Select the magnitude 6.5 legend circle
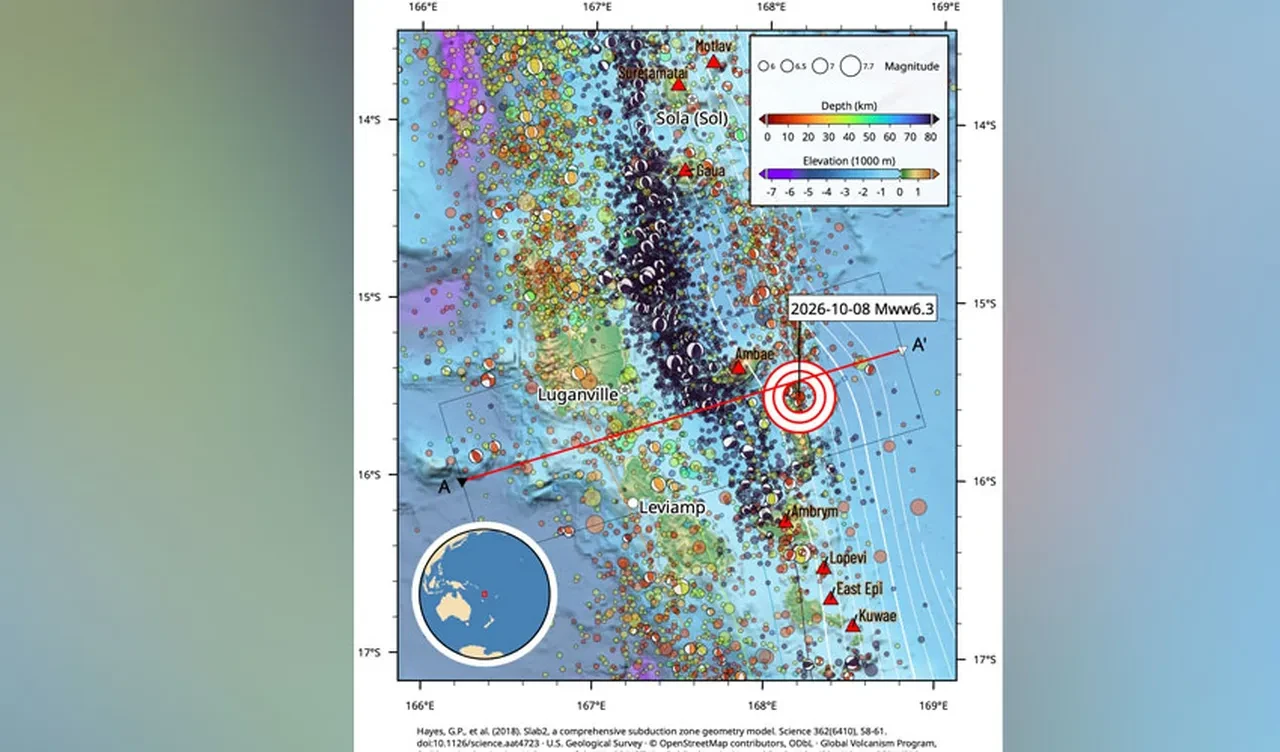Viewport: 1280px width, 752px height. point(788,66)
